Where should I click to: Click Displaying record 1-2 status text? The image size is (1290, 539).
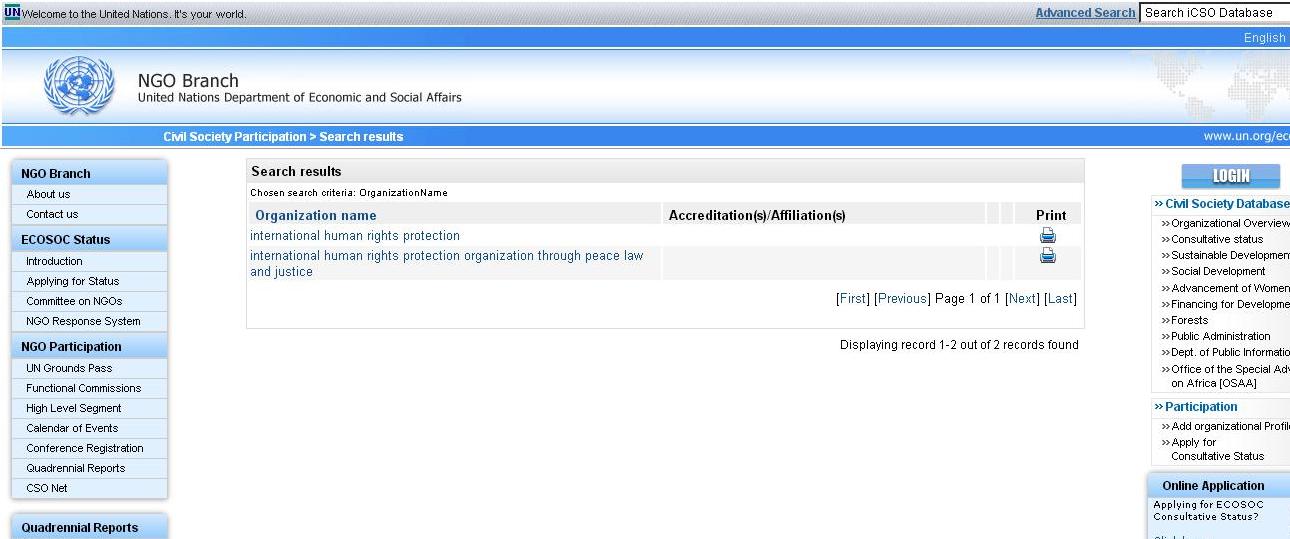coord(959,345)
